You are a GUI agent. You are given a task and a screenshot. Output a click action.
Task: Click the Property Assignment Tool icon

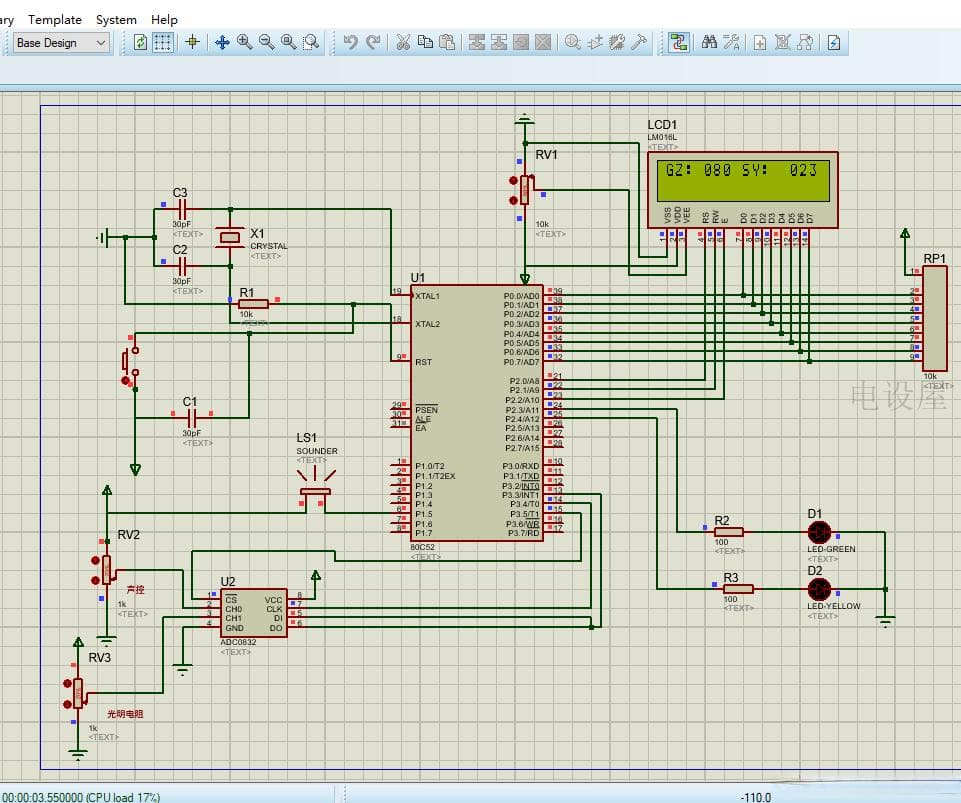pyautogui.click(x=731, y=42)
